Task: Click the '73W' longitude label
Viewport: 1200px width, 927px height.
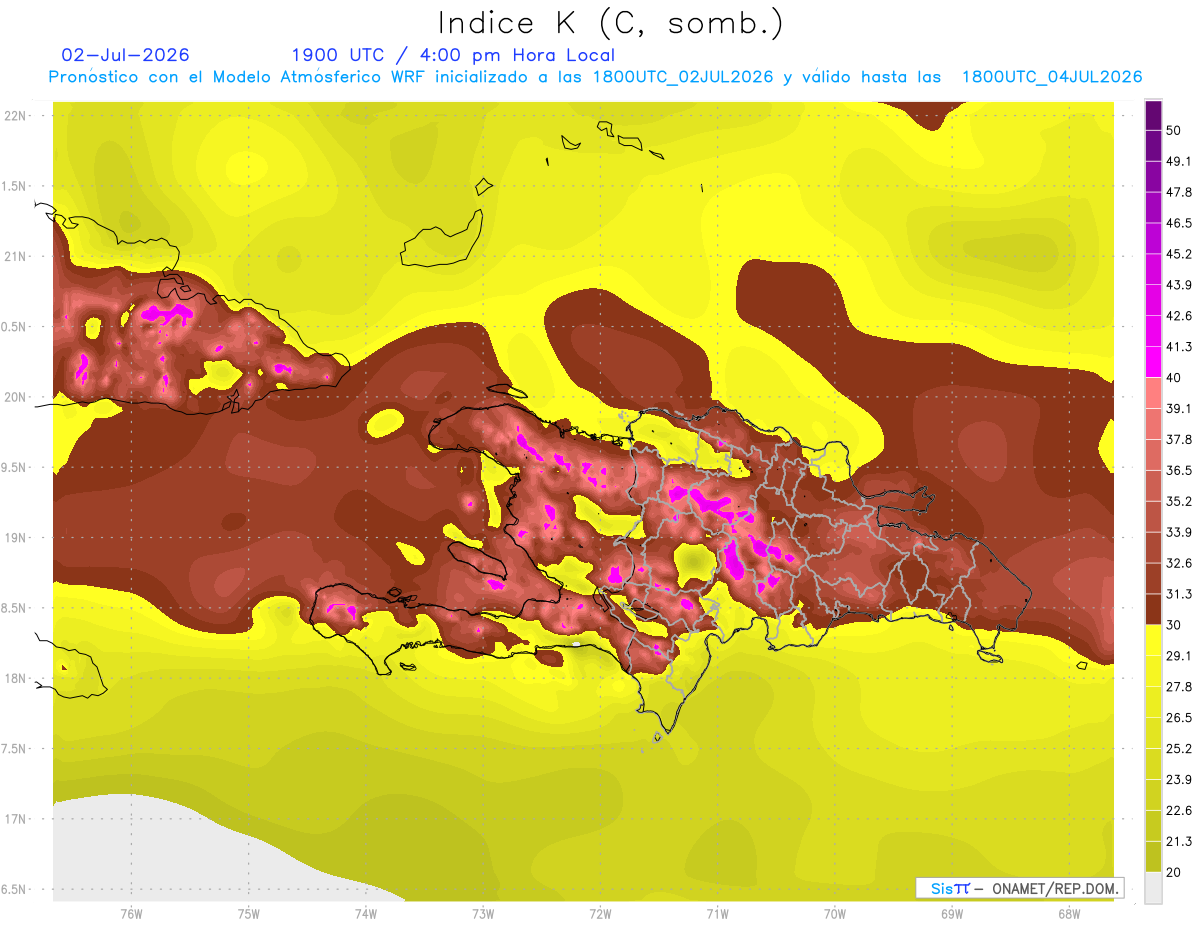Action: click(x=483, y=914)
